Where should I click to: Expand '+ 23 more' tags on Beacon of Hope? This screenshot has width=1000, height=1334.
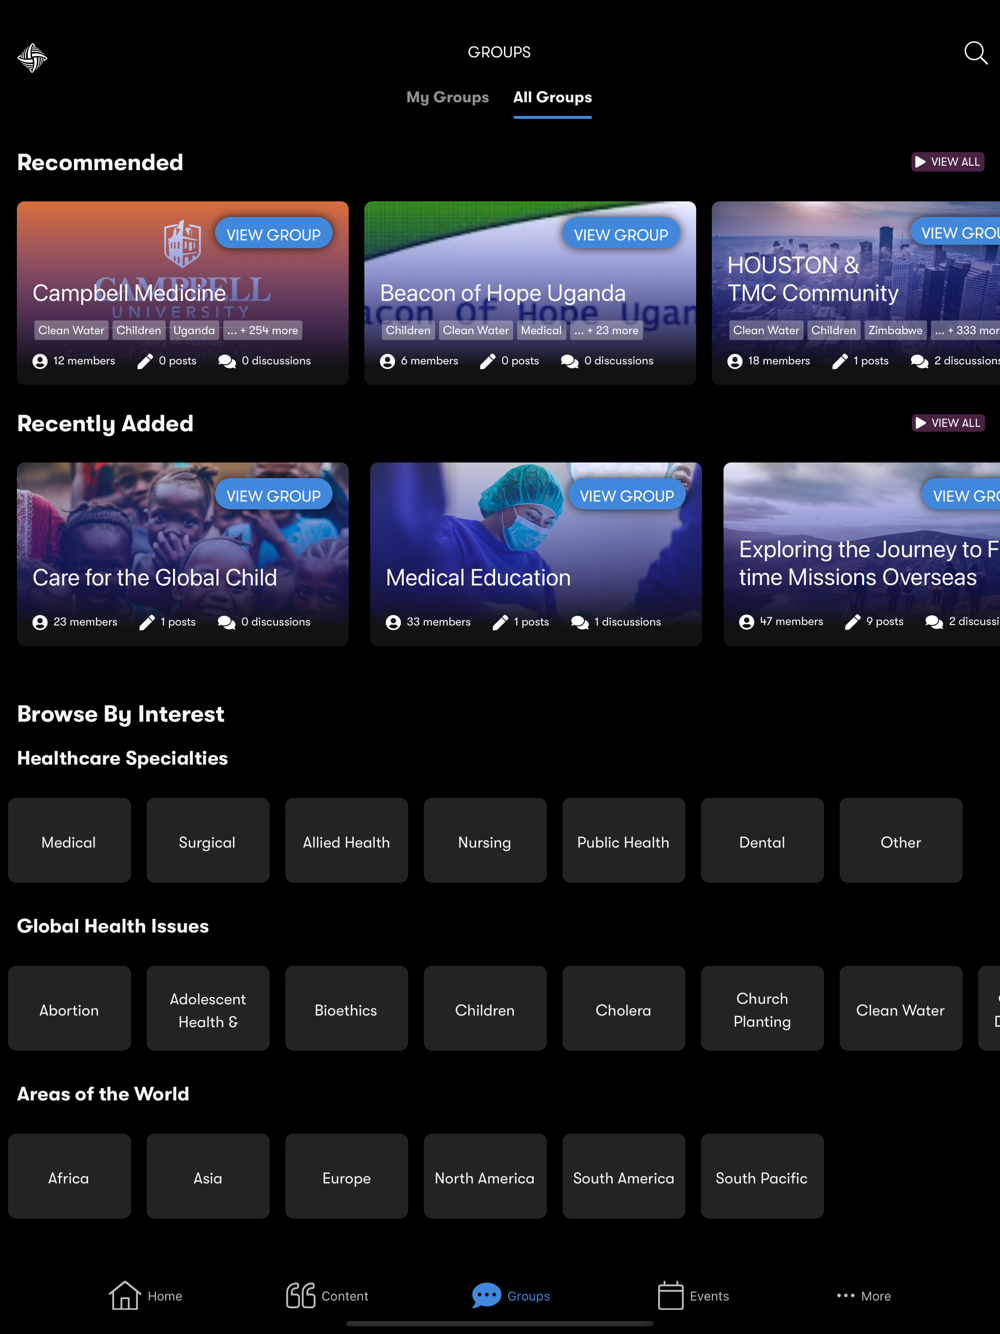pyautogui.click(x=606, y=330)
